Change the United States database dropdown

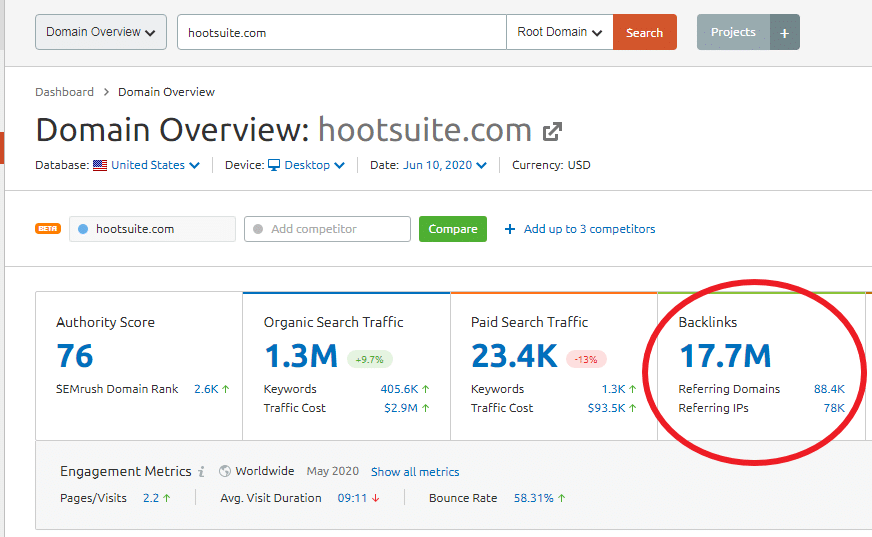point(155,165)
